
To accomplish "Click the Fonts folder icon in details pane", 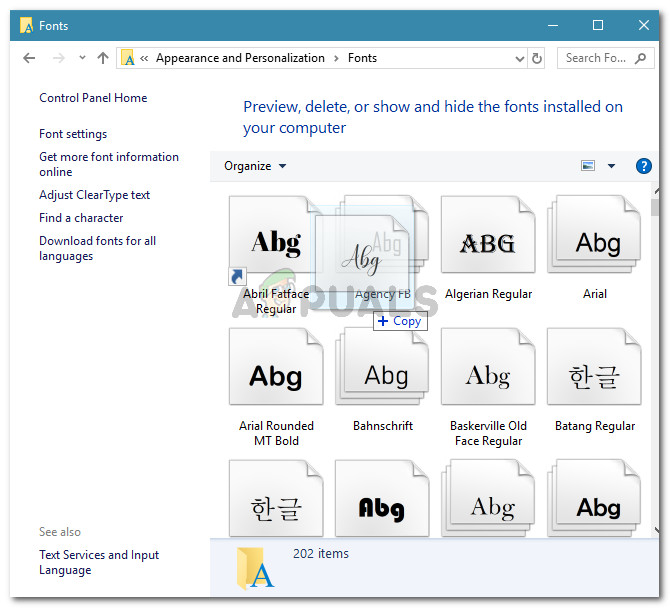I will pos(255,568).
